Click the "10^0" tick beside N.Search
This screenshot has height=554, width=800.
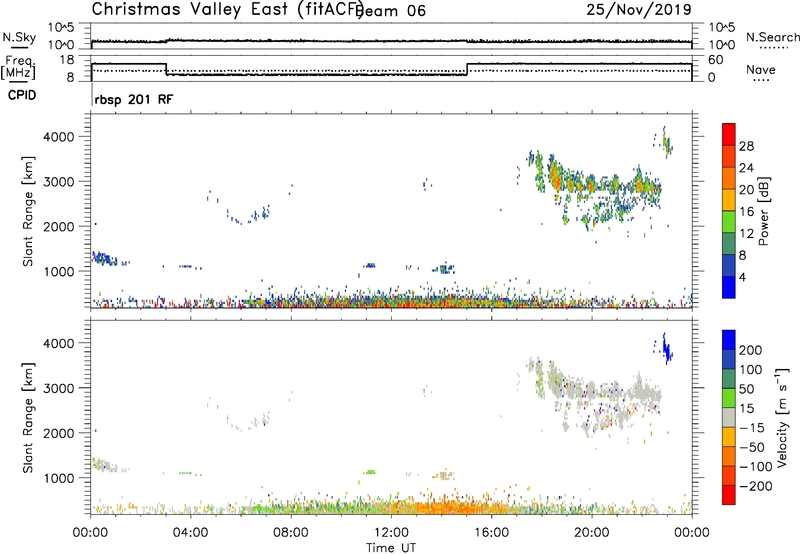pos(722,45)
